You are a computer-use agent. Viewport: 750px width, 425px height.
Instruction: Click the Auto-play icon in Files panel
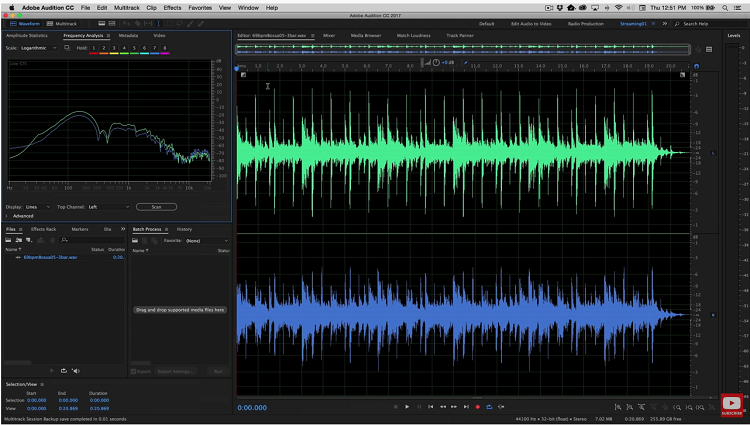tap(76, 371)
